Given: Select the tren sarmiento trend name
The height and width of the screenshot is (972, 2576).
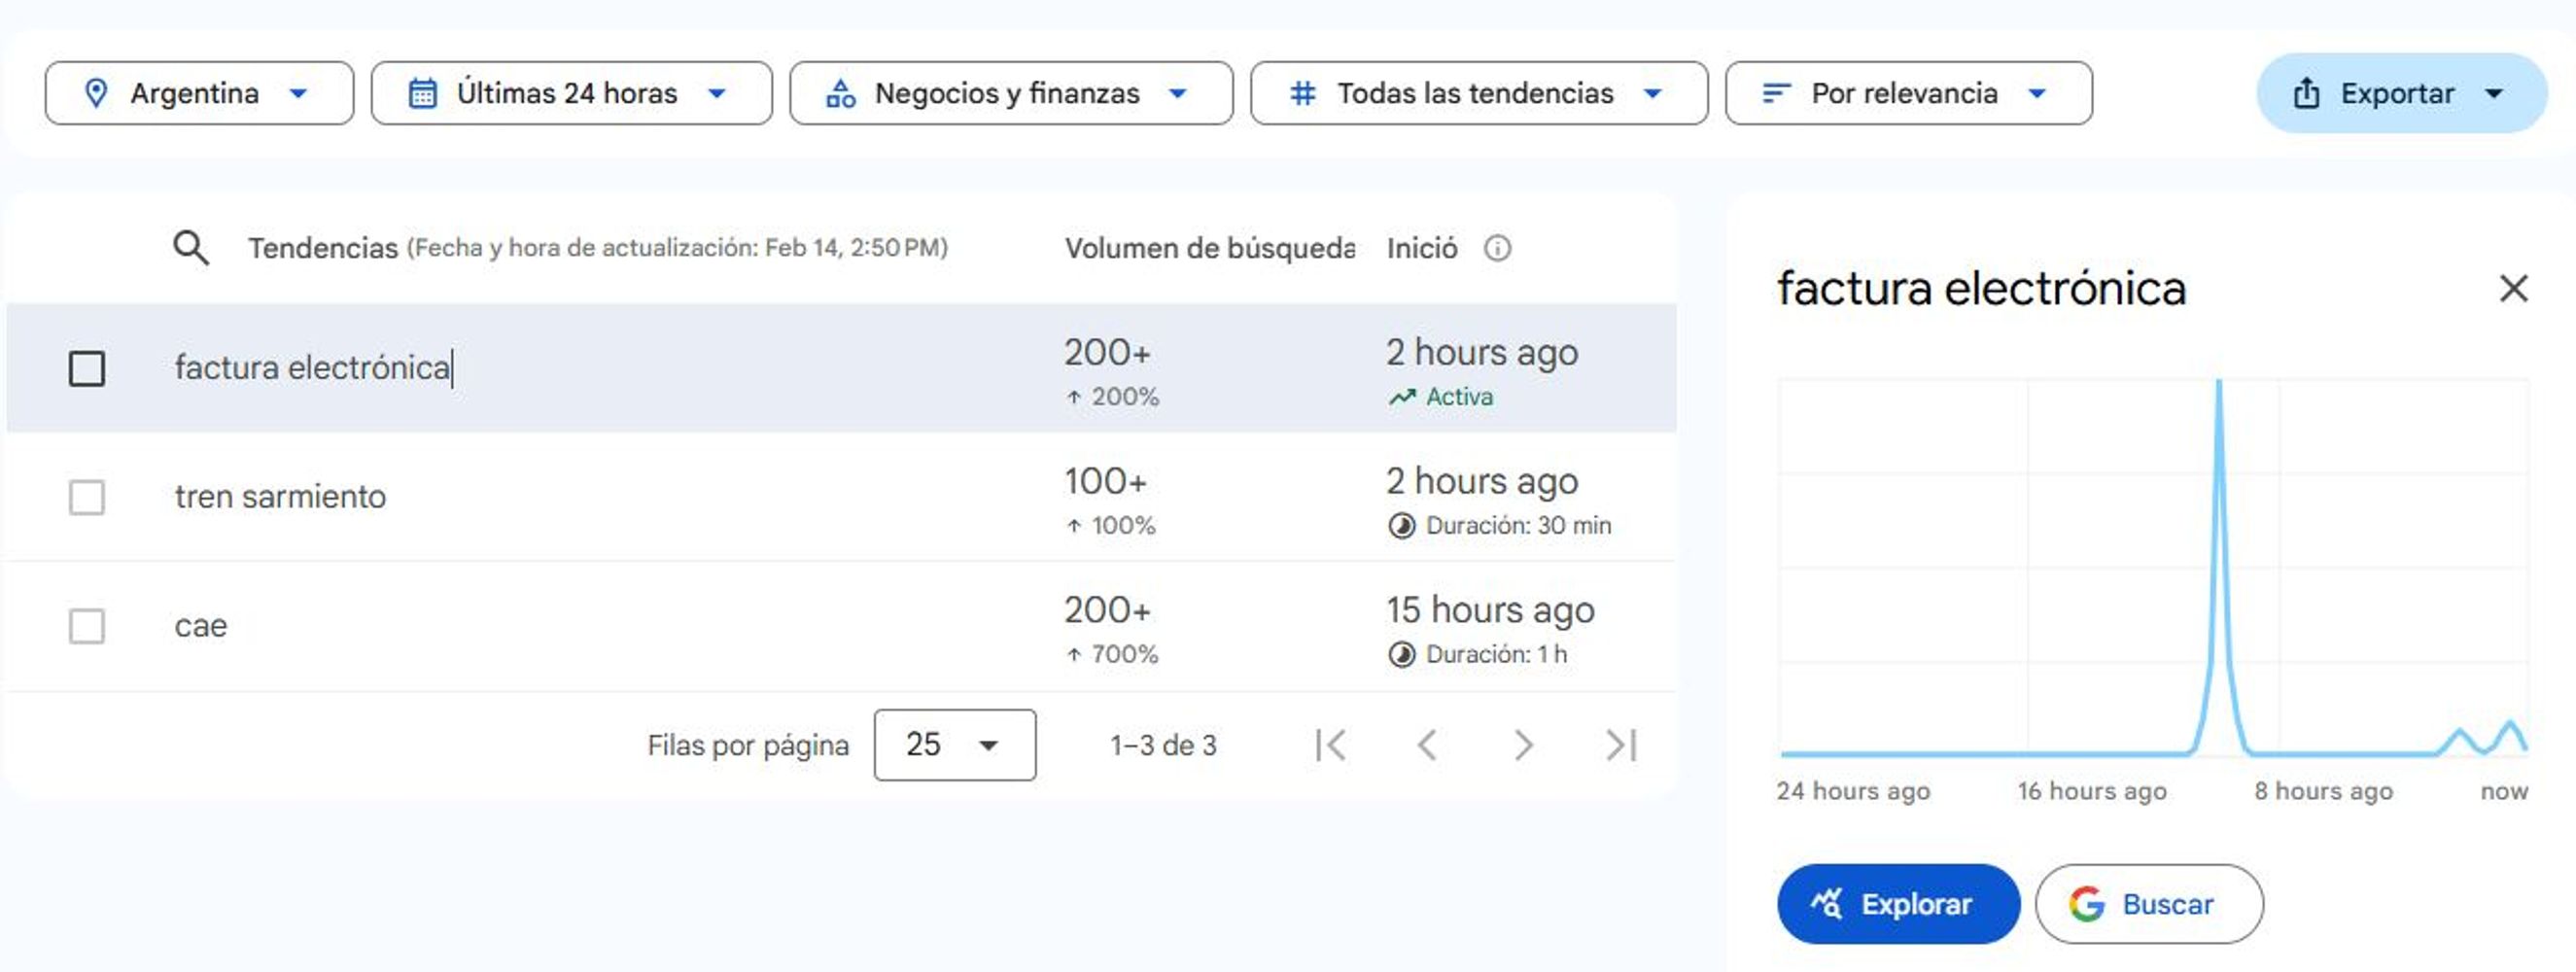Looking at the screenshot, I should [x=280, y=497].
